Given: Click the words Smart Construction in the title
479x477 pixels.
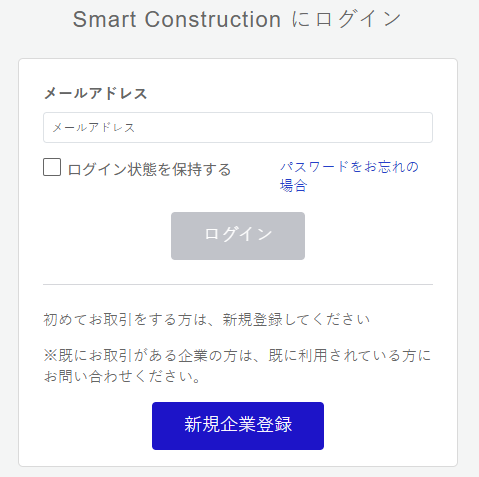Looking at the screenshot, I should (x=177, y=19).
